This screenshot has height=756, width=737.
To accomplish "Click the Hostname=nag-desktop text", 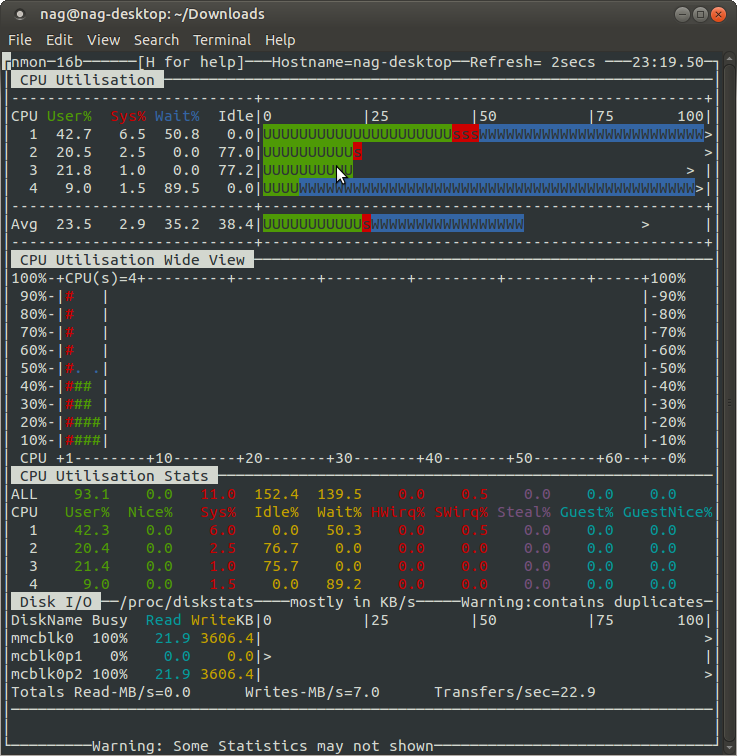I will click(362, 62).
